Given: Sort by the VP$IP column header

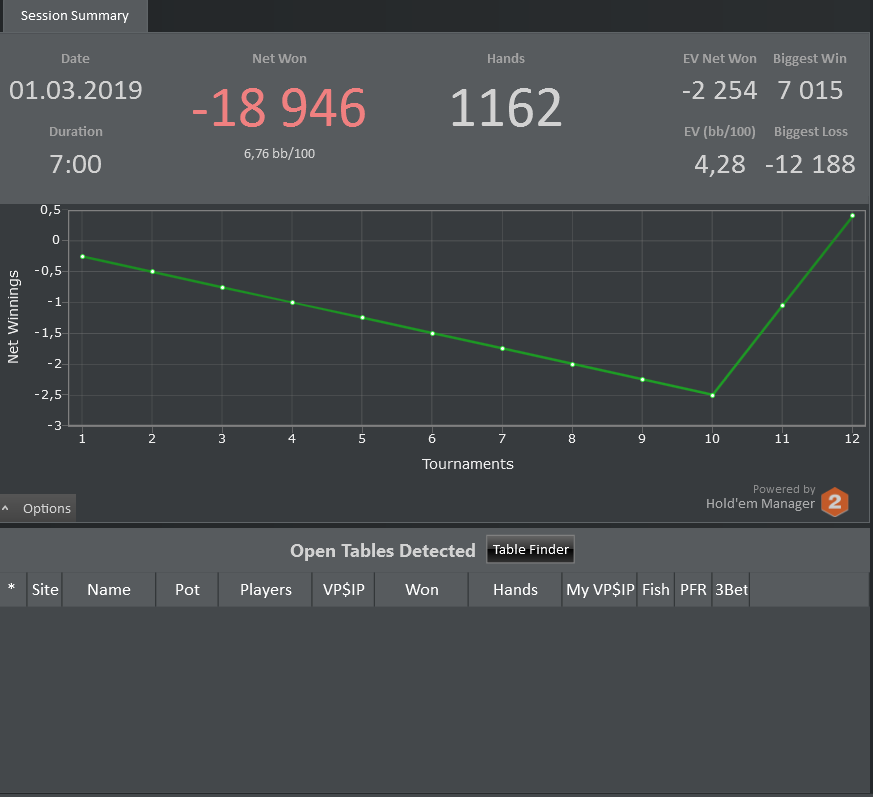Looking at the screenshot, I should point(344,589).
